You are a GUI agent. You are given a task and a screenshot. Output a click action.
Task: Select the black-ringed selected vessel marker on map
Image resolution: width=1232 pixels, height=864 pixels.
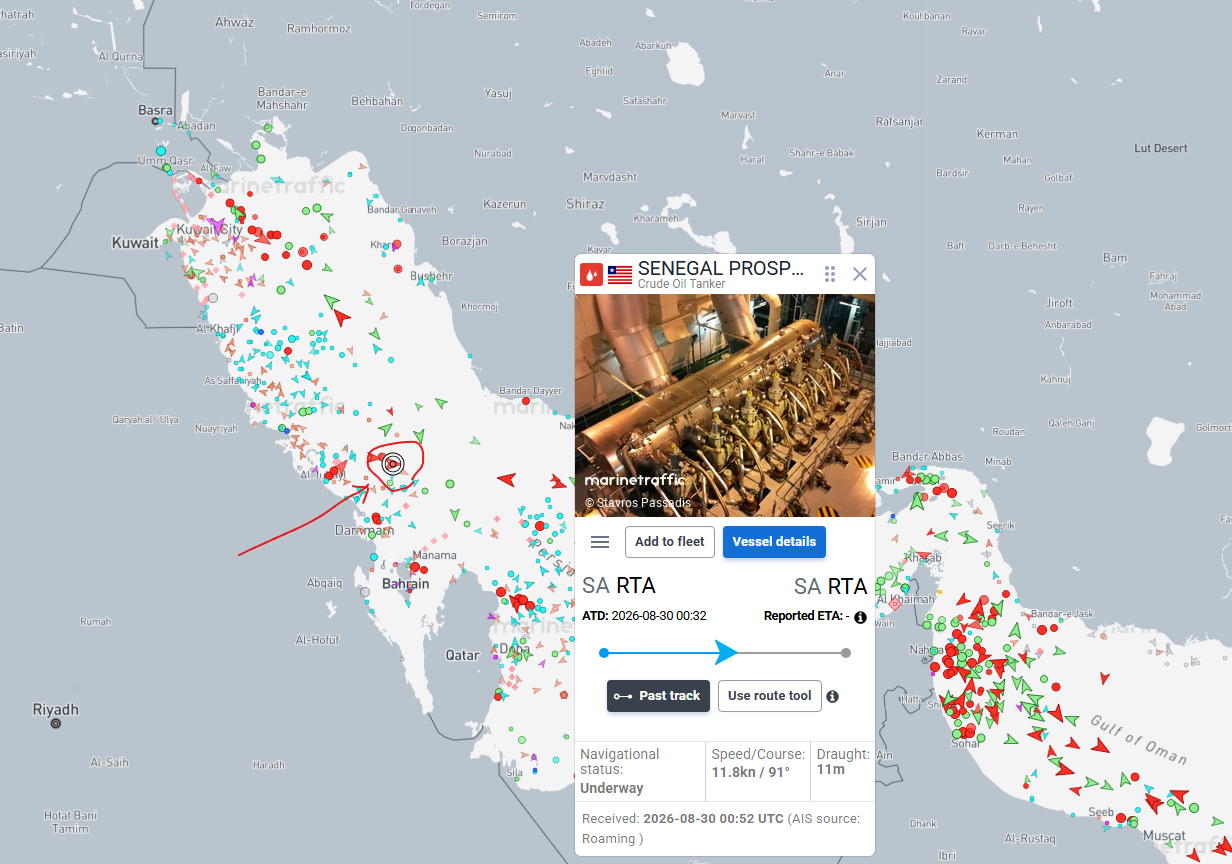pyautogui.click(x=393, y=463)
